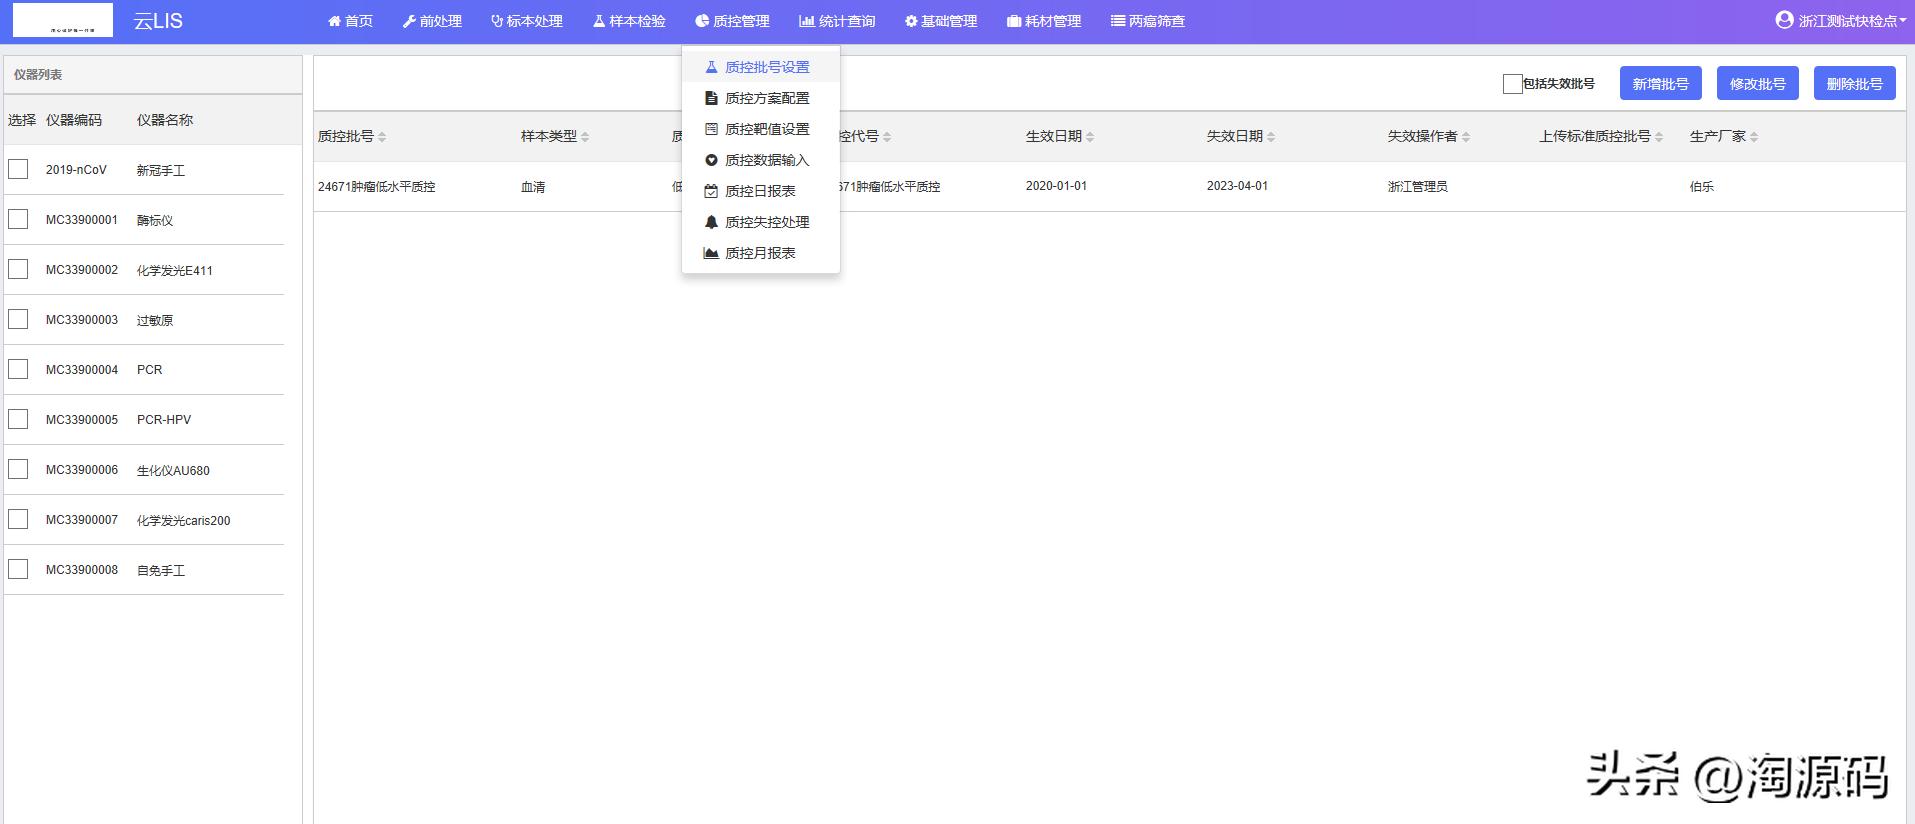
Task: Sort by 生效日期 column arrows
Action: [x=1090, y=137]
